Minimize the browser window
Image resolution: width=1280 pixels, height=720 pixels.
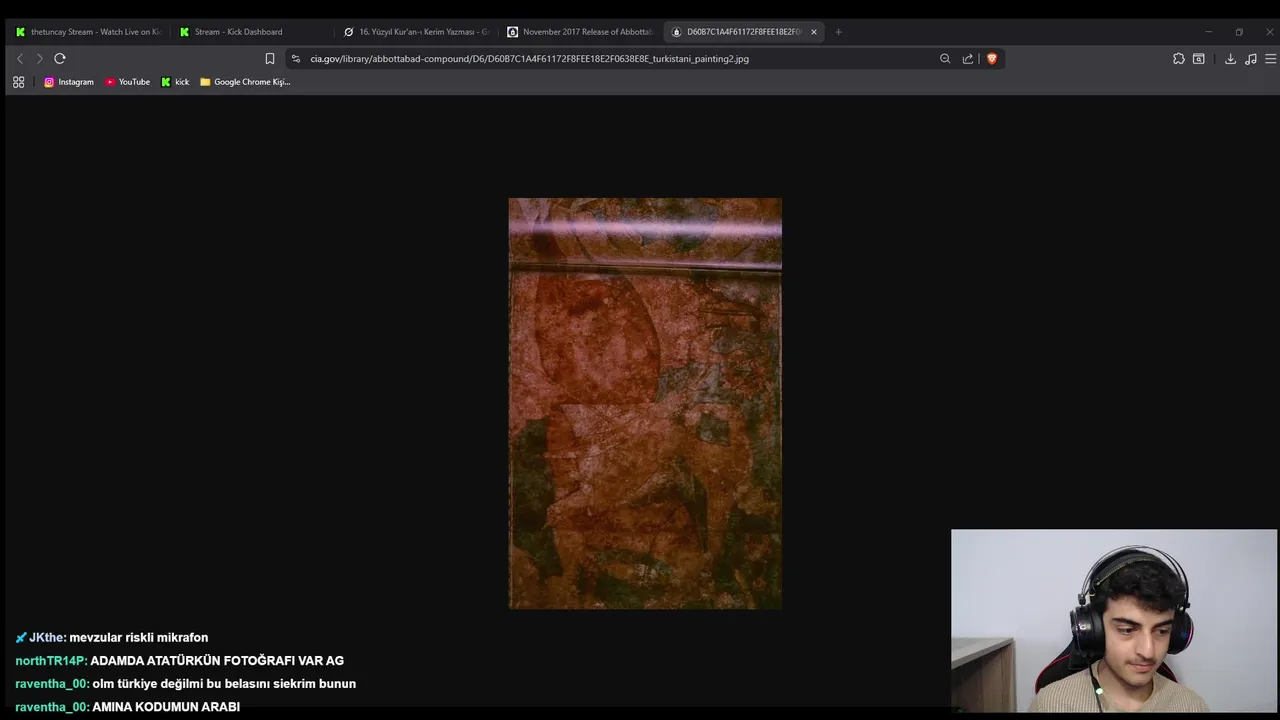1208,32
